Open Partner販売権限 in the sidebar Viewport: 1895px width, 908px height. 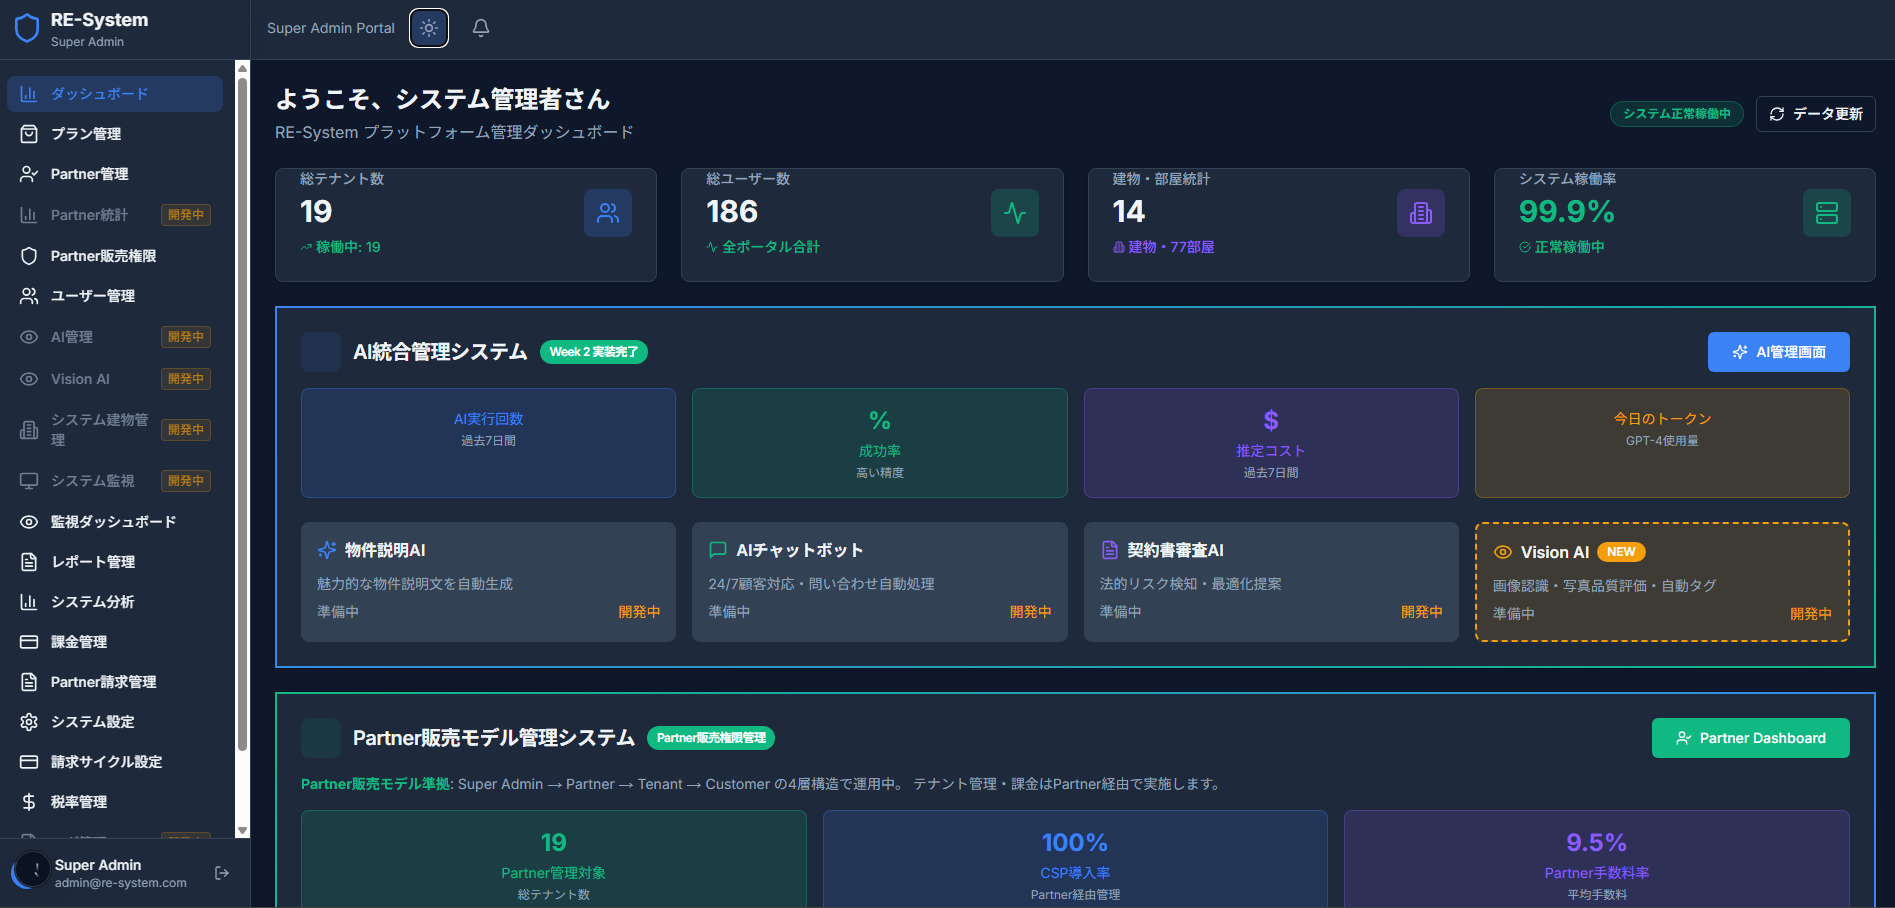pos(115,256)
